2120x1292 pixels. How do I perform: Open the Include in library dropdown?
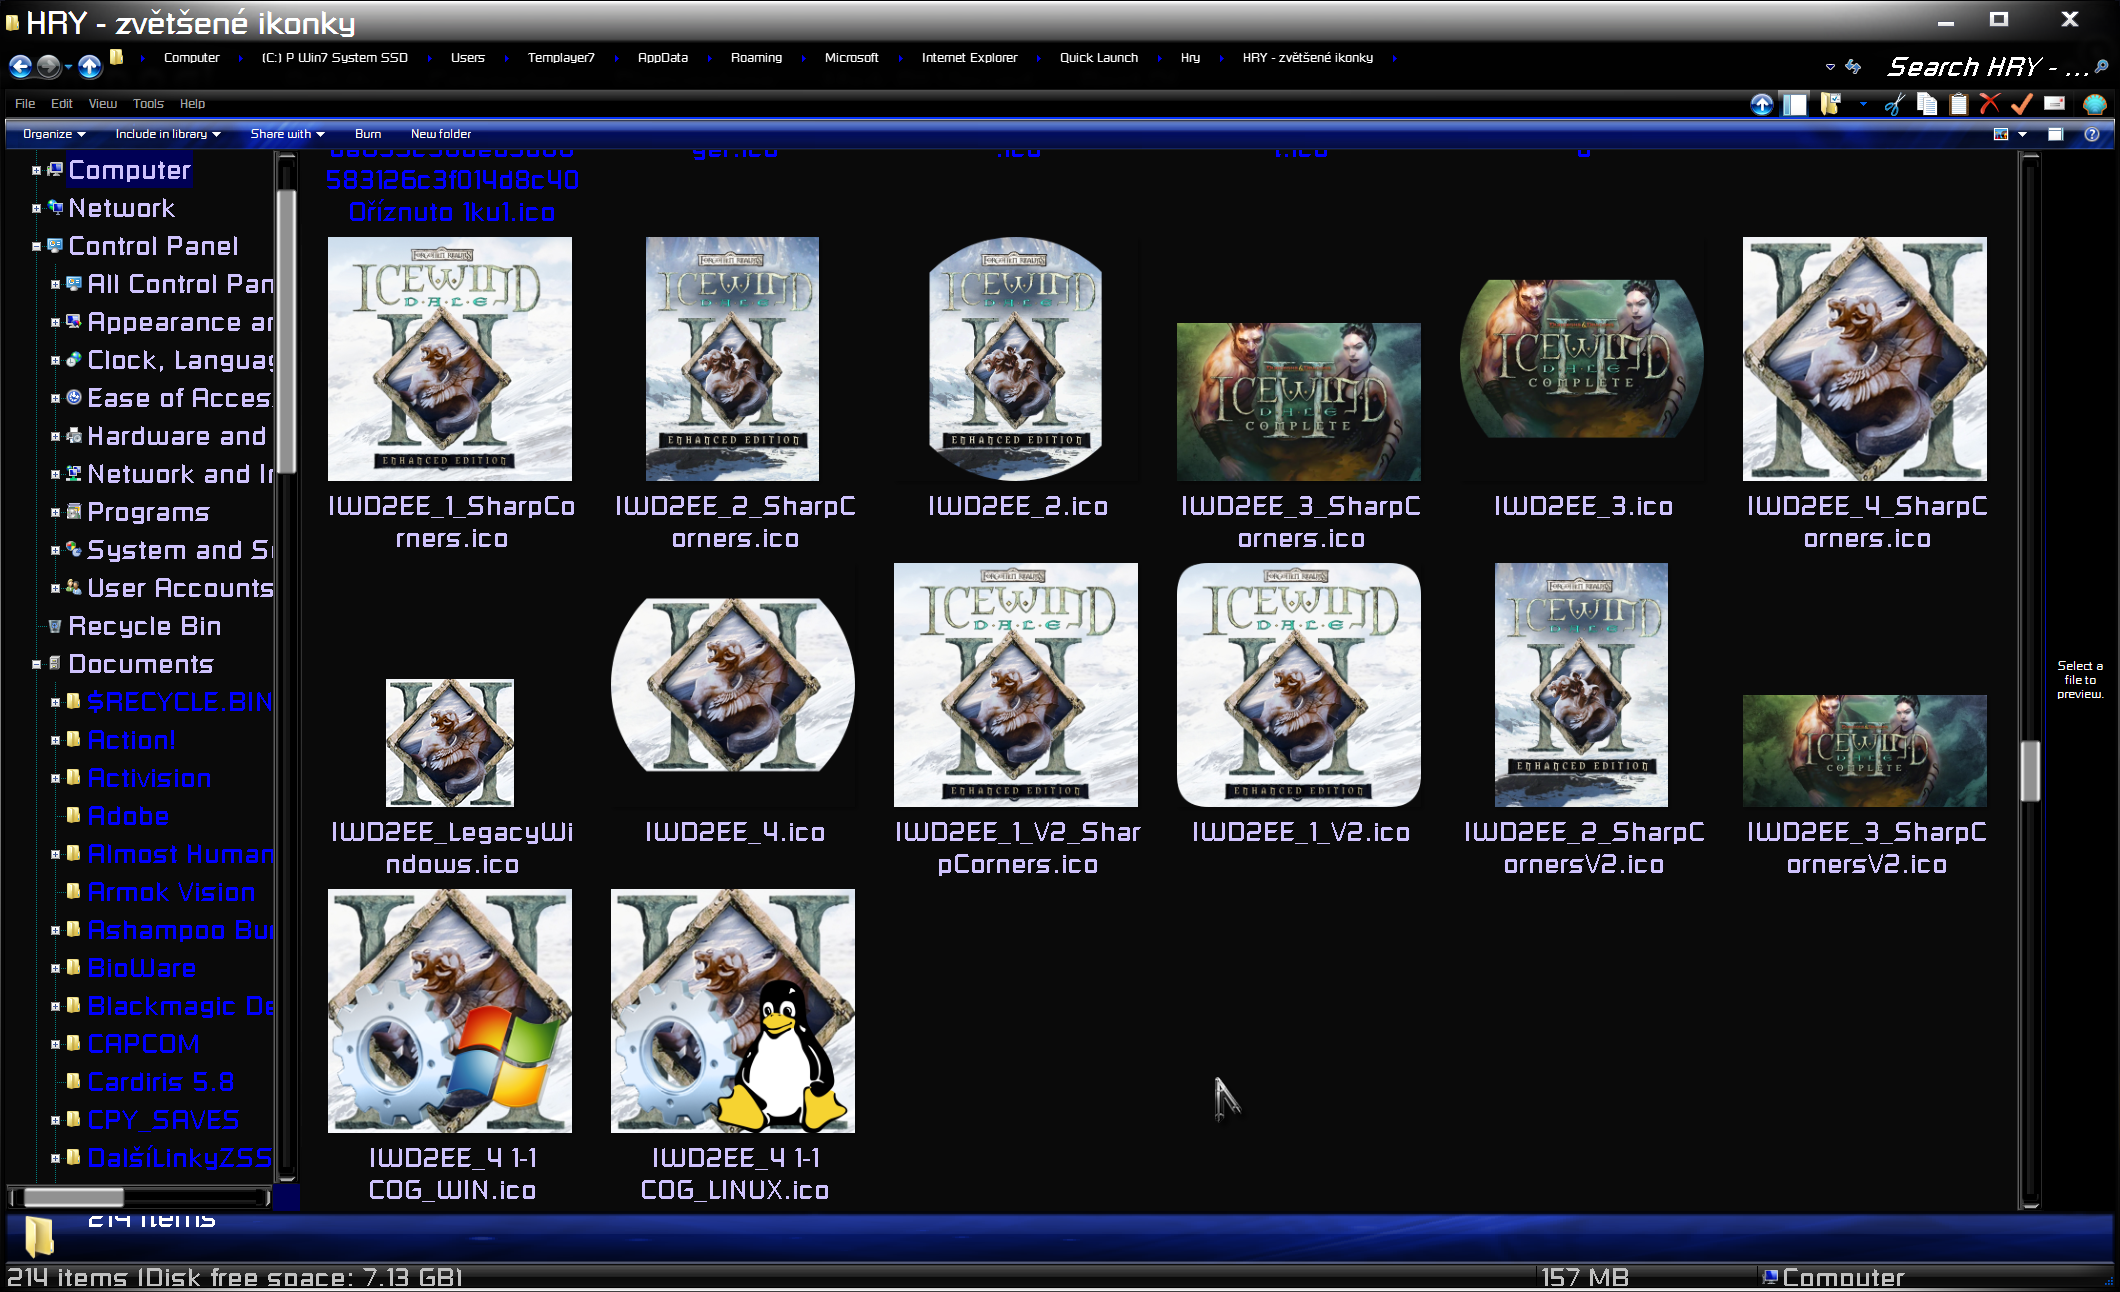168,134
